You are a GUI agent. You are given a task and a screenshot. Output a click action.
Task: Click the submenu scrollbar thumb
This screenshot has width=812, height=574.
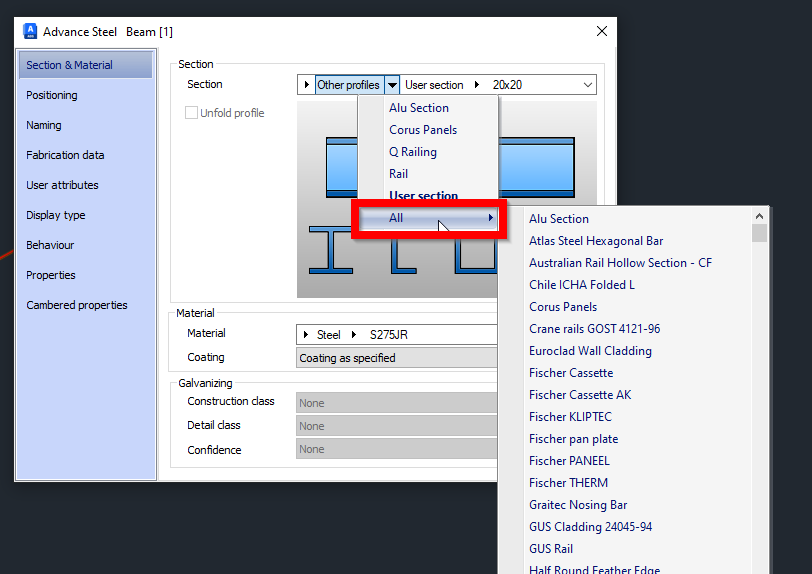(759, 233)
